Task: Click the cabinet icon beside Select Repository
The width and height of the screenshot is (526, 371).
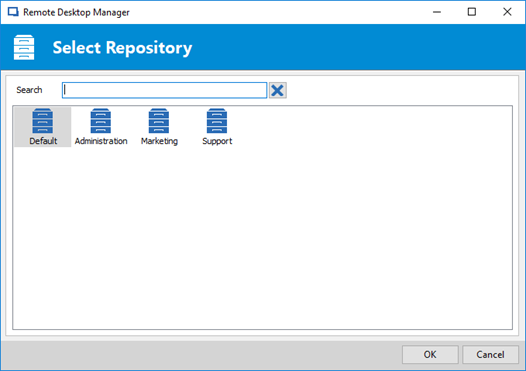Action: [x=24, y=47]
